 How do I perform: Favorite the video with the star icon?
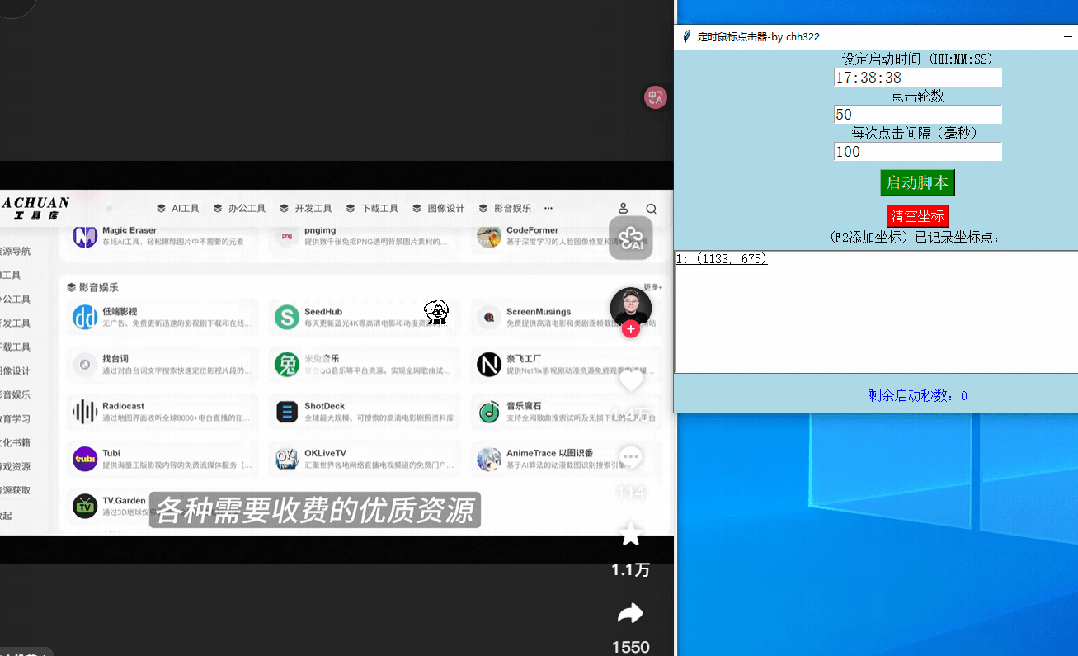[630, 534]
